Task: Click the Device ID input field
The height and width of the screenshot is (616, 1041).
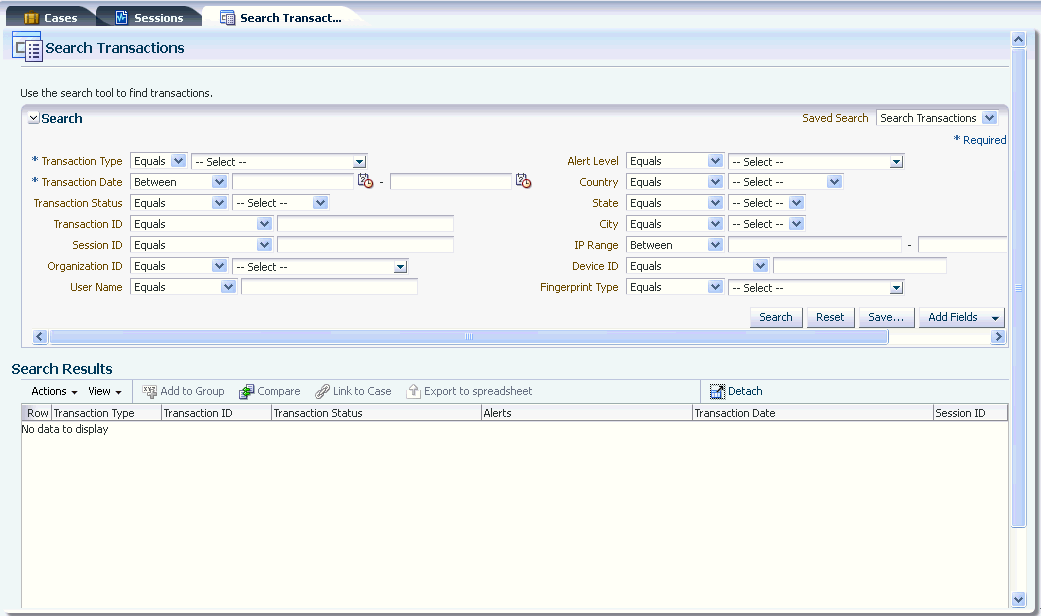Action: pos(860,266)
